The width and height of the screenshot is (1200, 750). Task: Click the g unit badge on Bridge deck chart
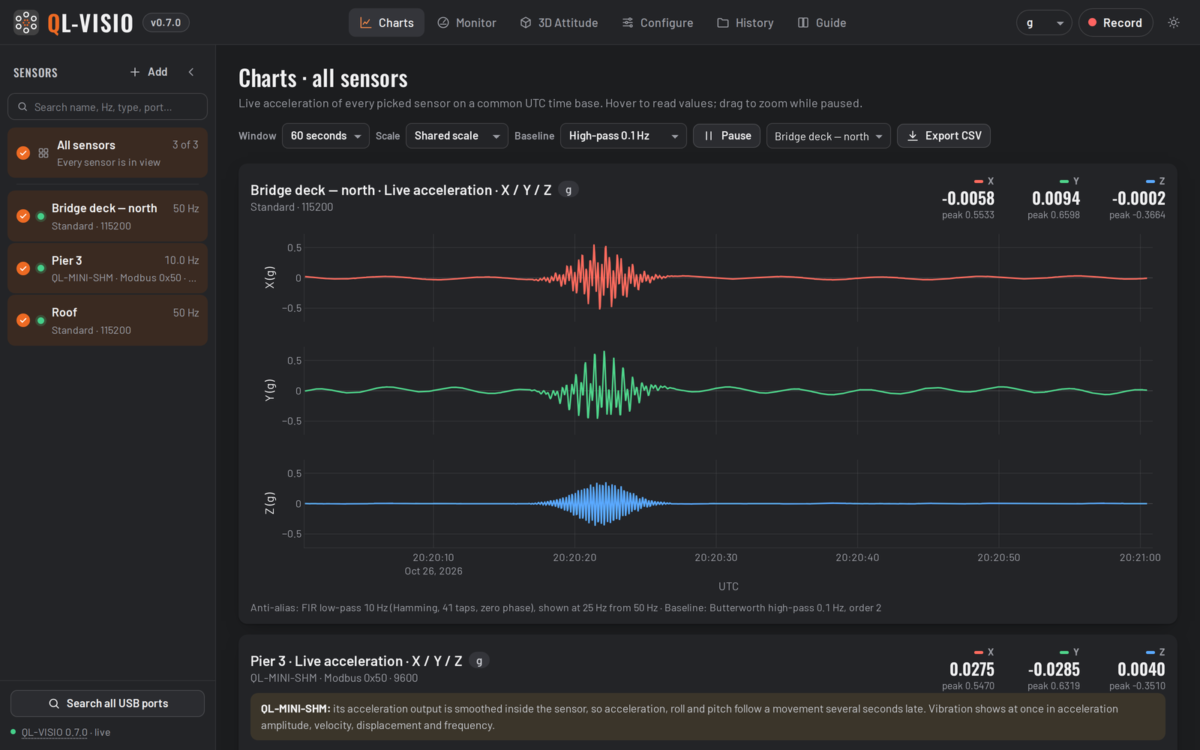pyautogui.click(x=568, y=190)
